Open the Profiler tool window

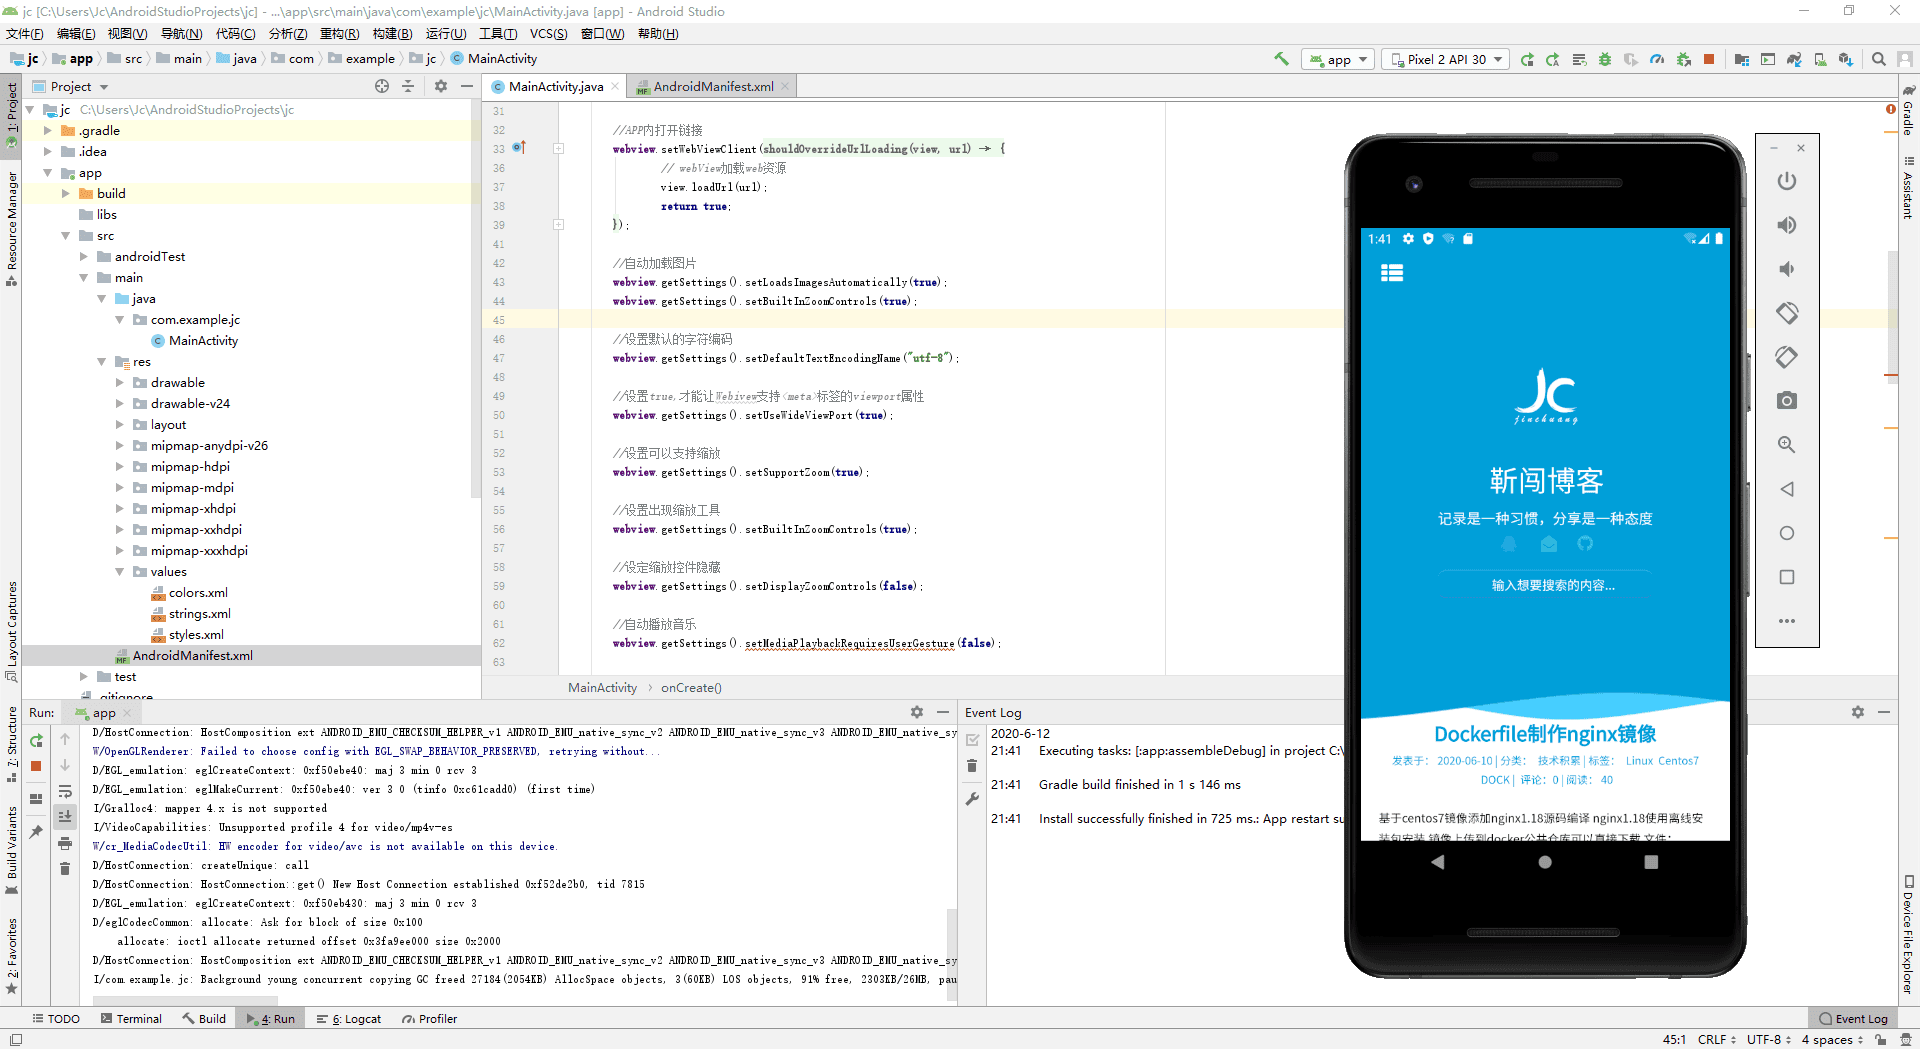click(x=429, y=1019)
